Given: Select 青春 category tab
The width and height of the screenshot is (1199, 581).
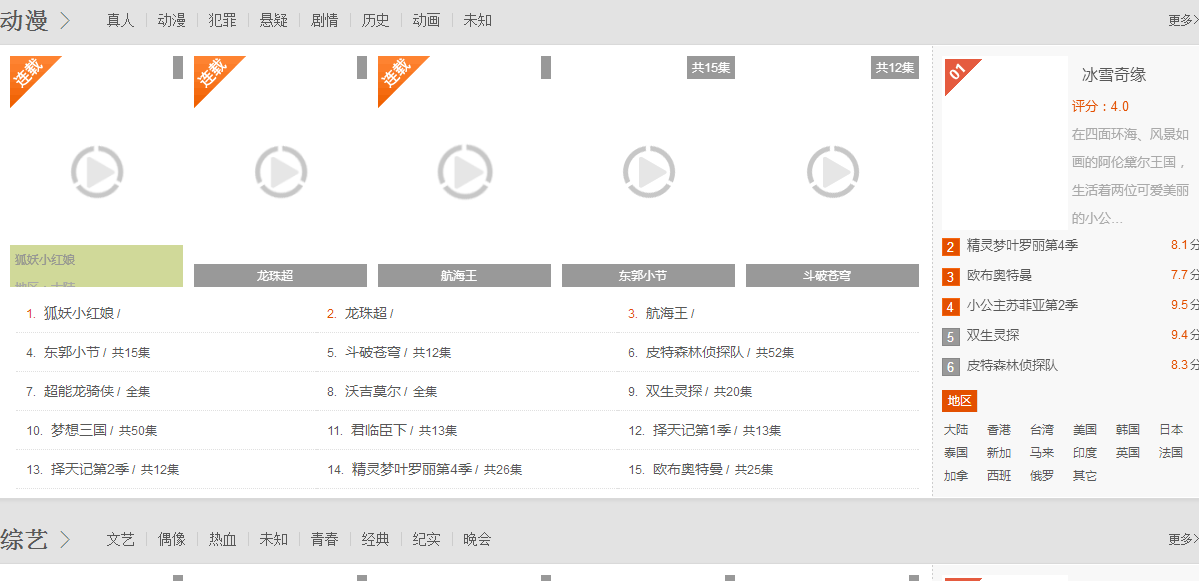Looking at the screenshot, I should point(324,540).
